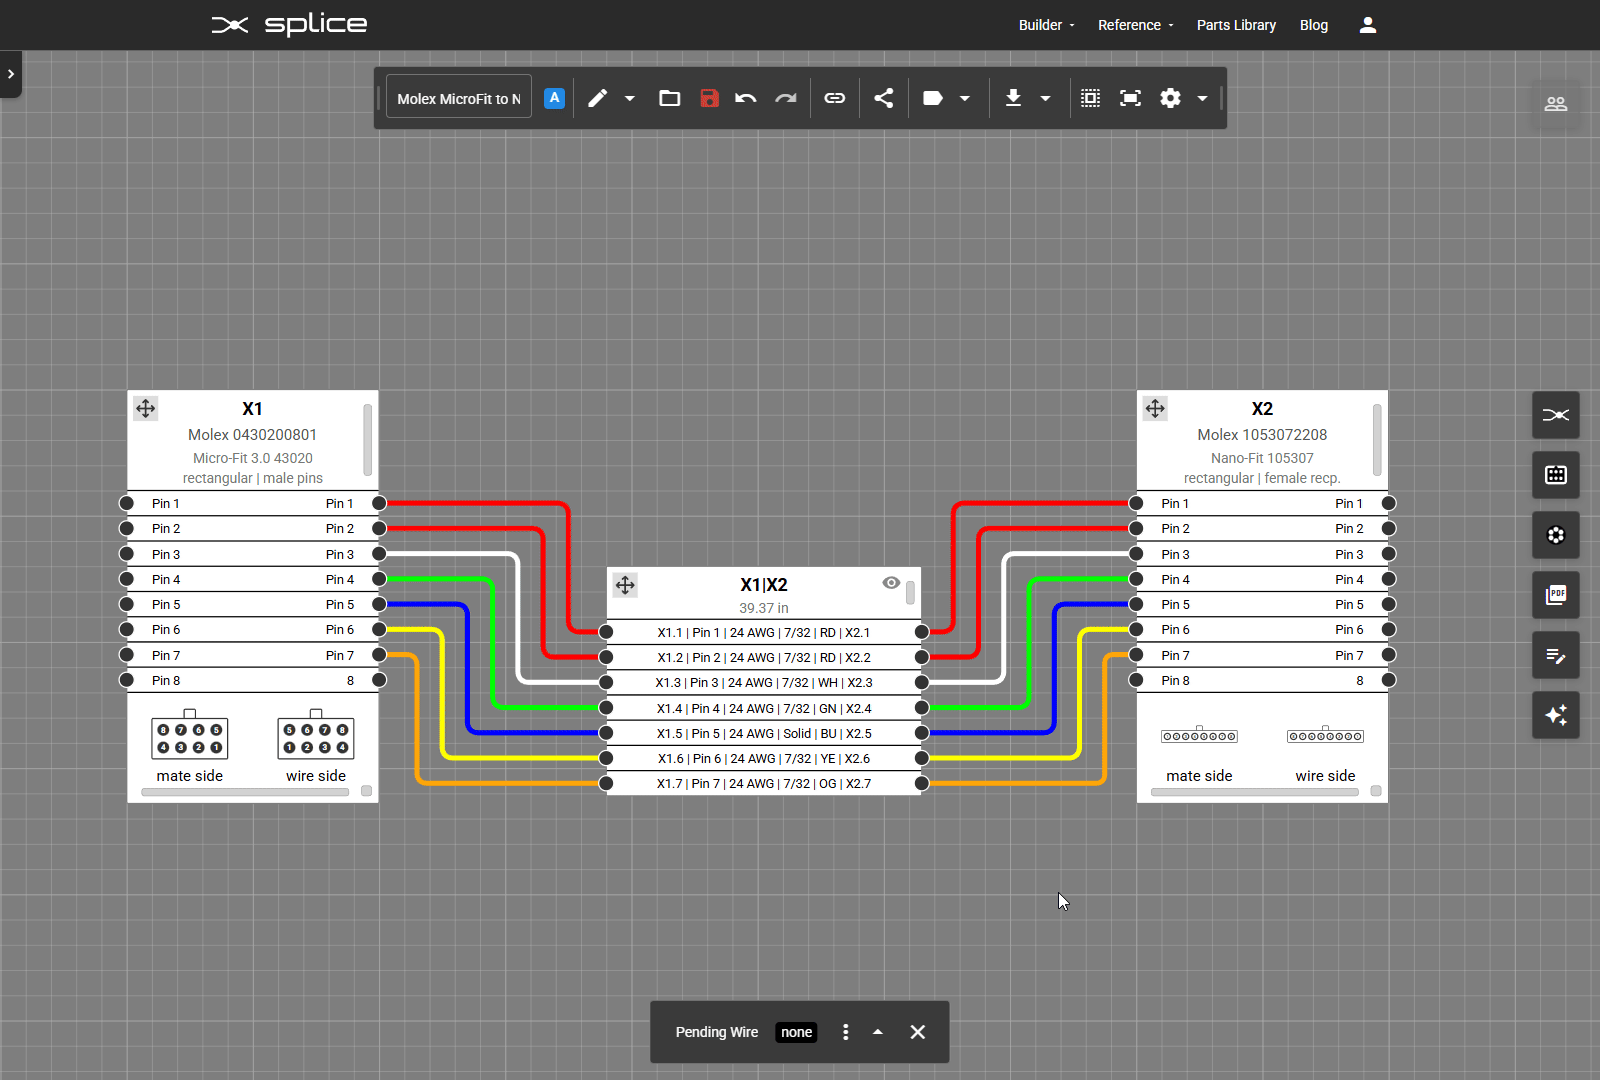Expand the download options dropdown
Screen dimensions: 1600x1080
click(1046, 98)
